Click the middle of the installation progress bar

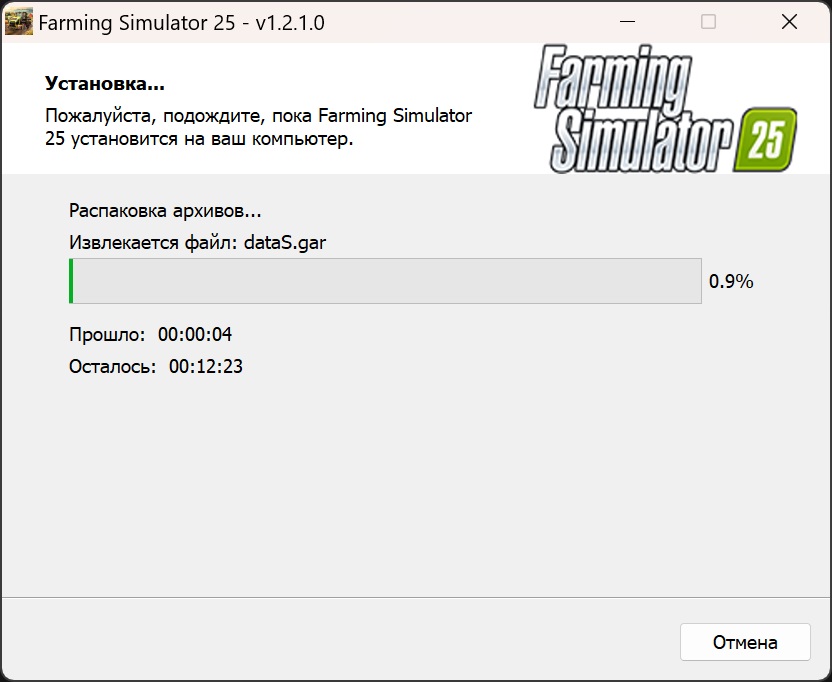(x=385, y=281)
